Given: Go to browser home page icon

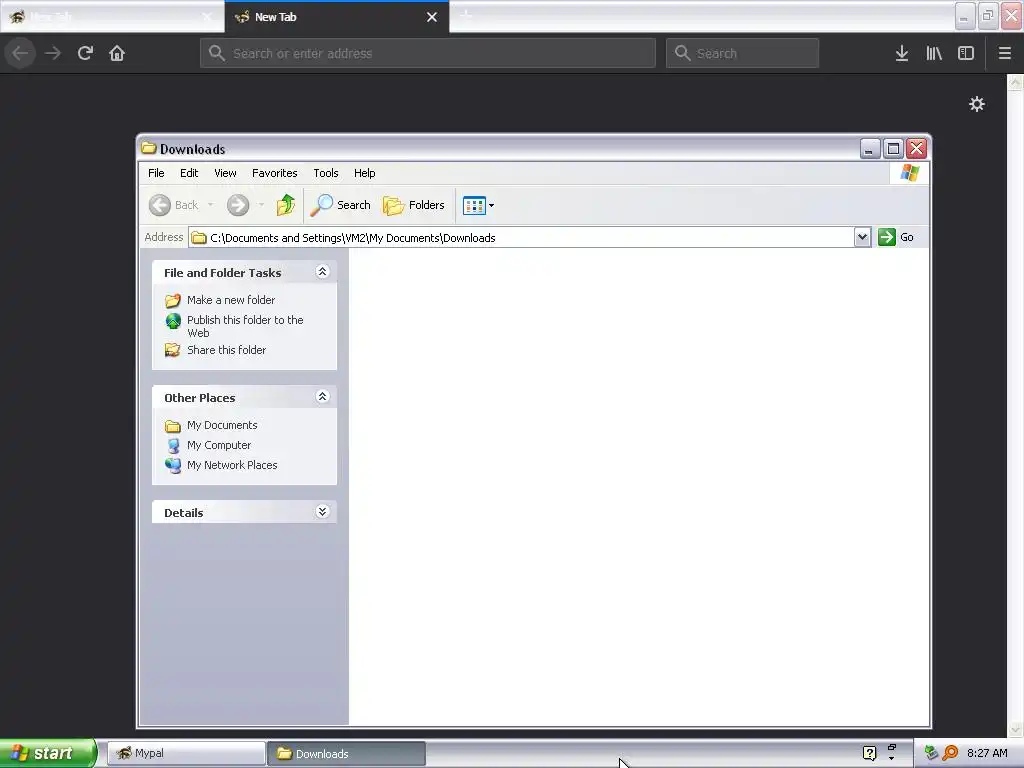Looking at the screenshot, I should coord(117,53).
